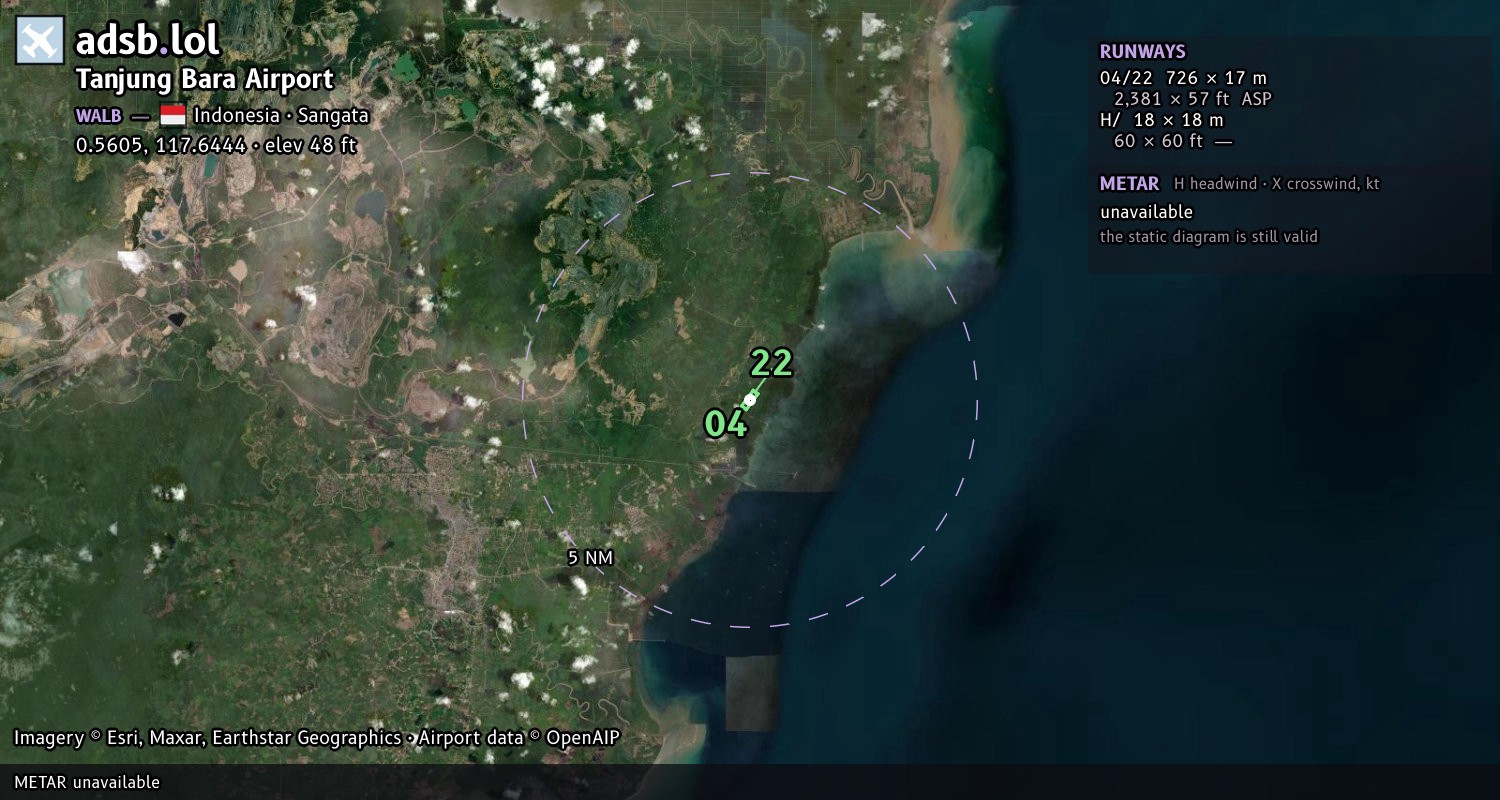Click the Indonesia · Sangata location text
The image size is (1500, 800).
282,116
